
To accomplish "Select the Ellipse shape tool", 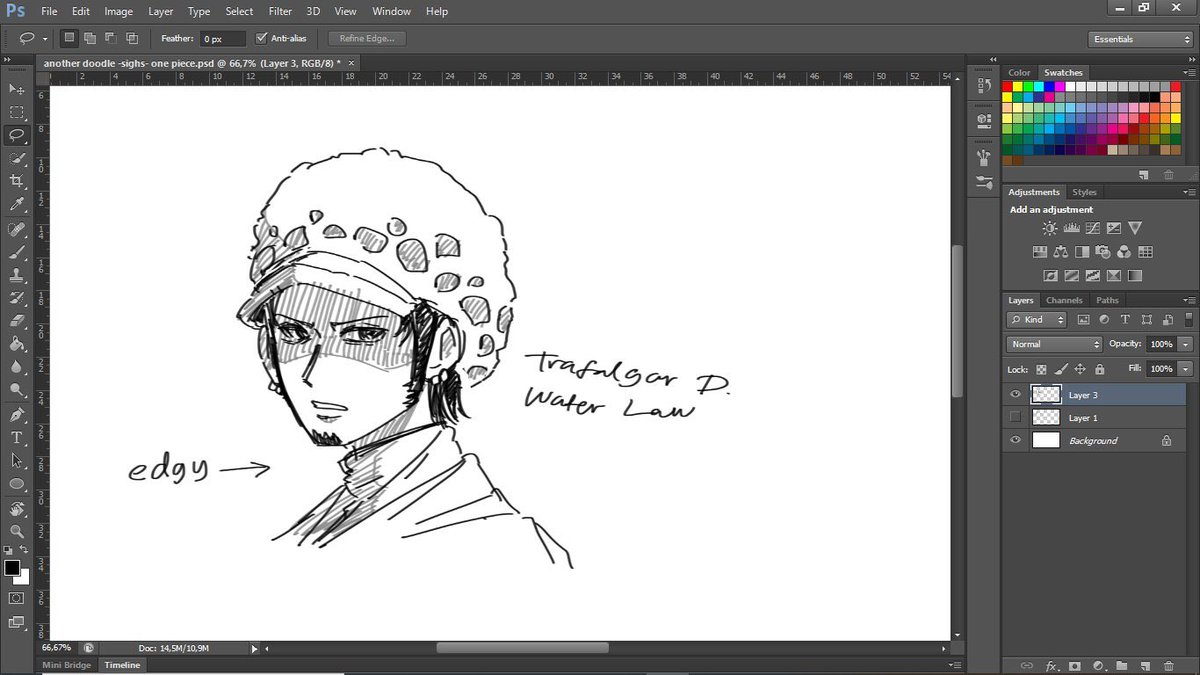I will [17, 484].
